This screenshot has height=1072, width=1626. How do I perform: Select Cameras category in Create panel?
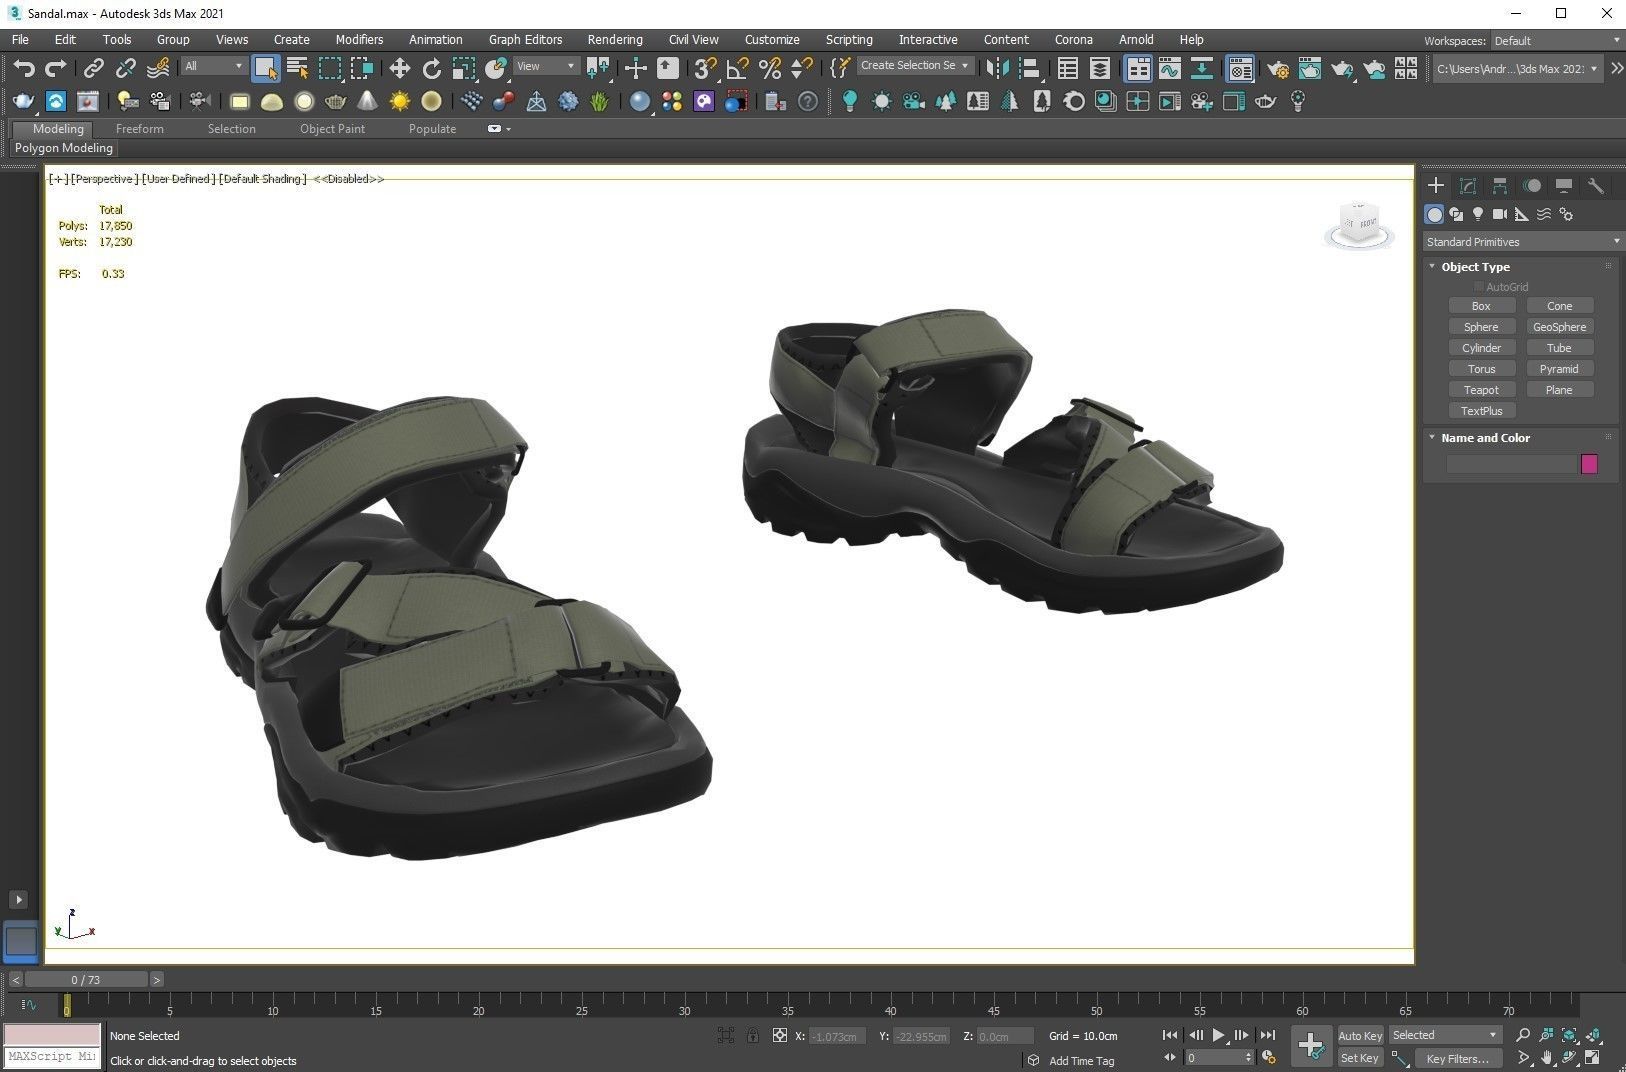[x=1500, y=214]
